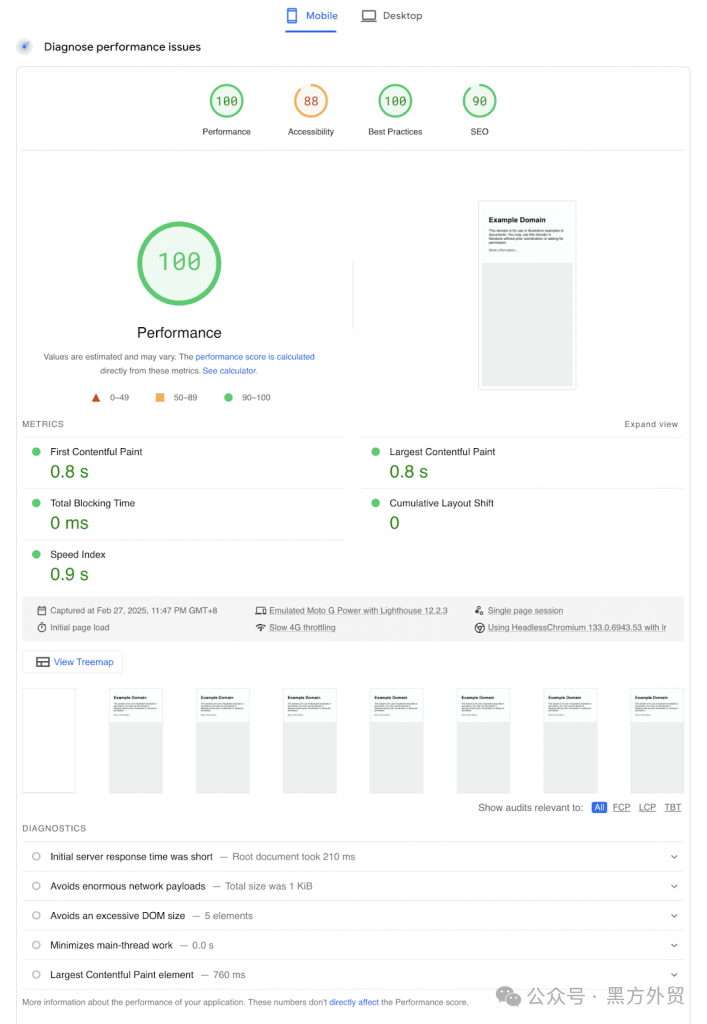Screen dimensions: 707x1024
Task: Click the First Contentful Paint 0.8 s value
Action: click(69, 472)
